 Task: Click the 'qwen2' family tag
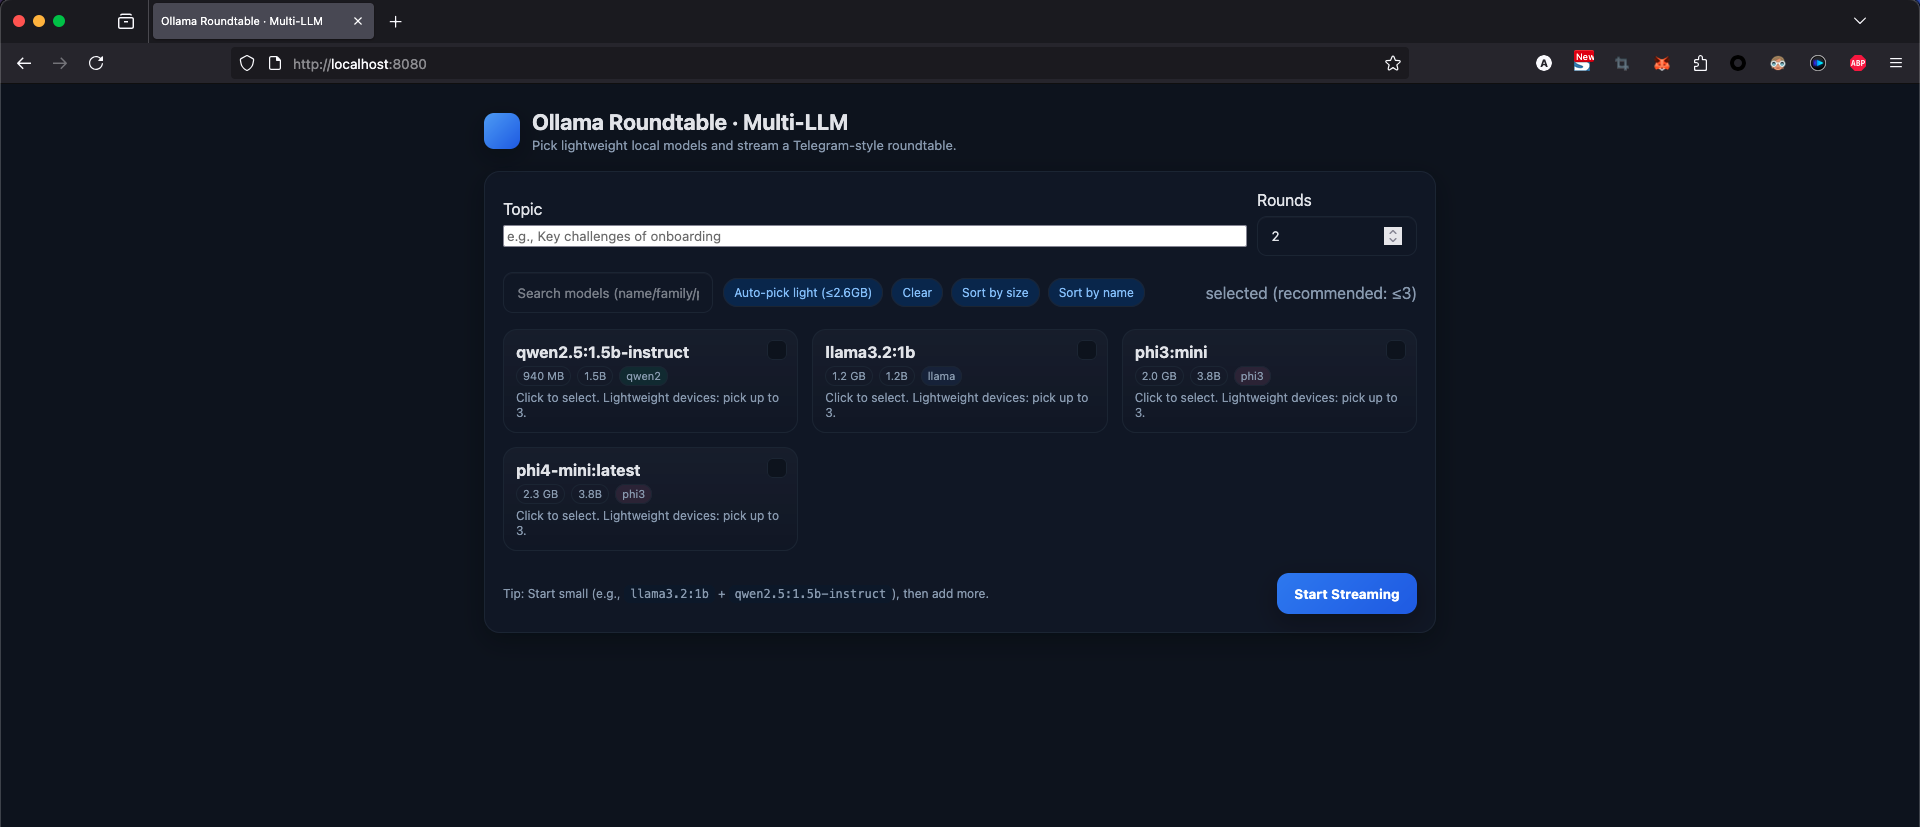(643, 376)
